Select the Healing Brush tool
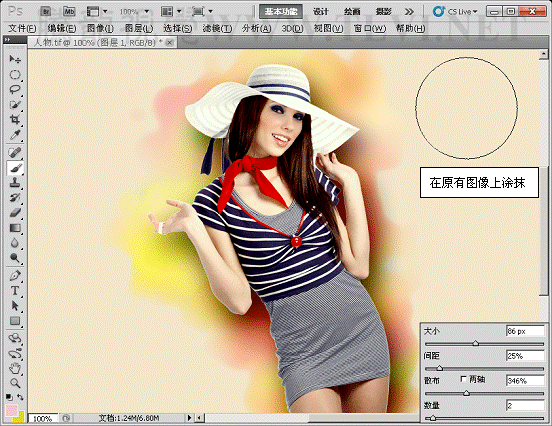552x426 pixels. pyautogui.click(x=15, y=152)
